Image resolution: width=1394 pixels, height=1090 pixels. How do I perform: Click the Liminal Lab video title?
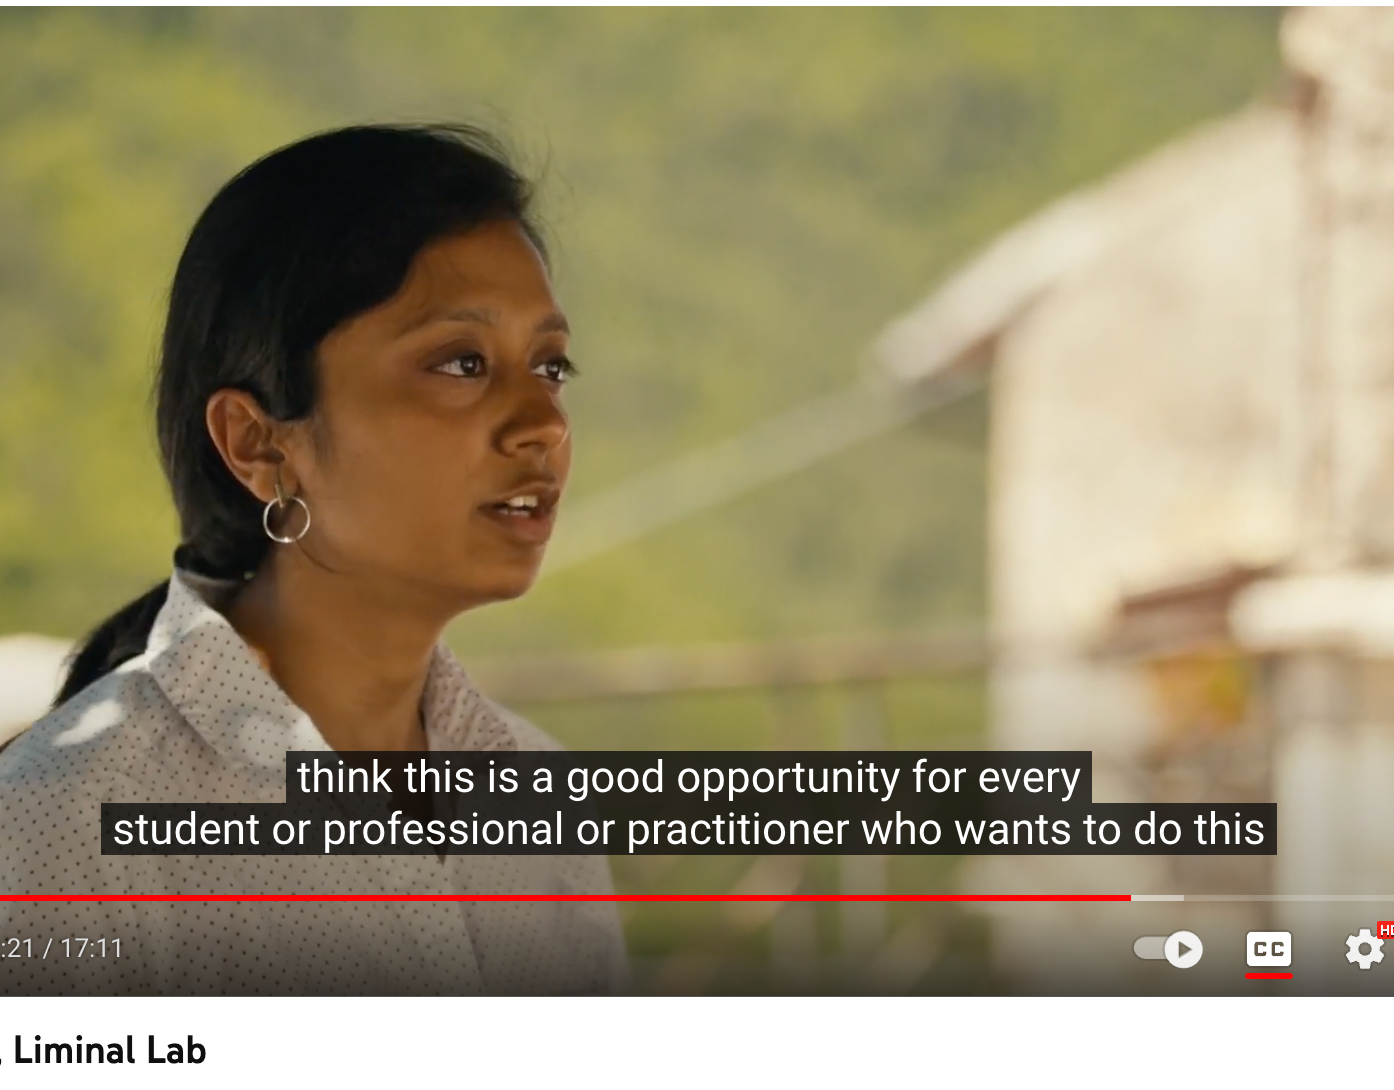click(x=108, y=1050)
